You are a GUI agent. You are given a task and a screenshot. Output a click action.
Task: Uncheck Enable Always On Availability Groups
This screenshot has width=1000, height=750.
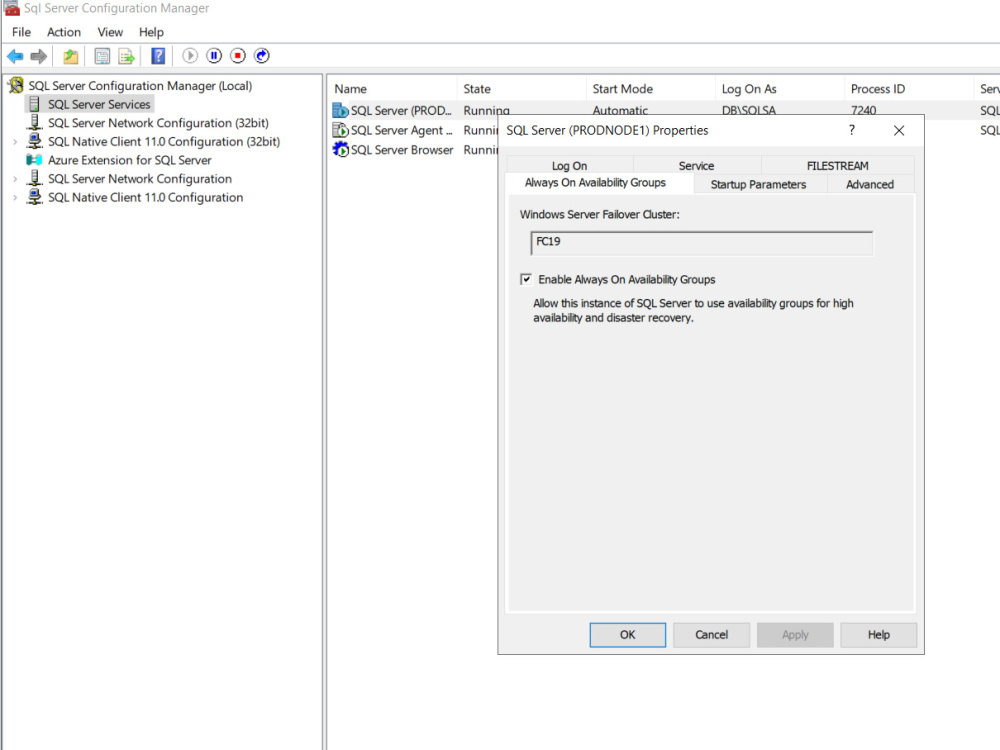point(526,279)
